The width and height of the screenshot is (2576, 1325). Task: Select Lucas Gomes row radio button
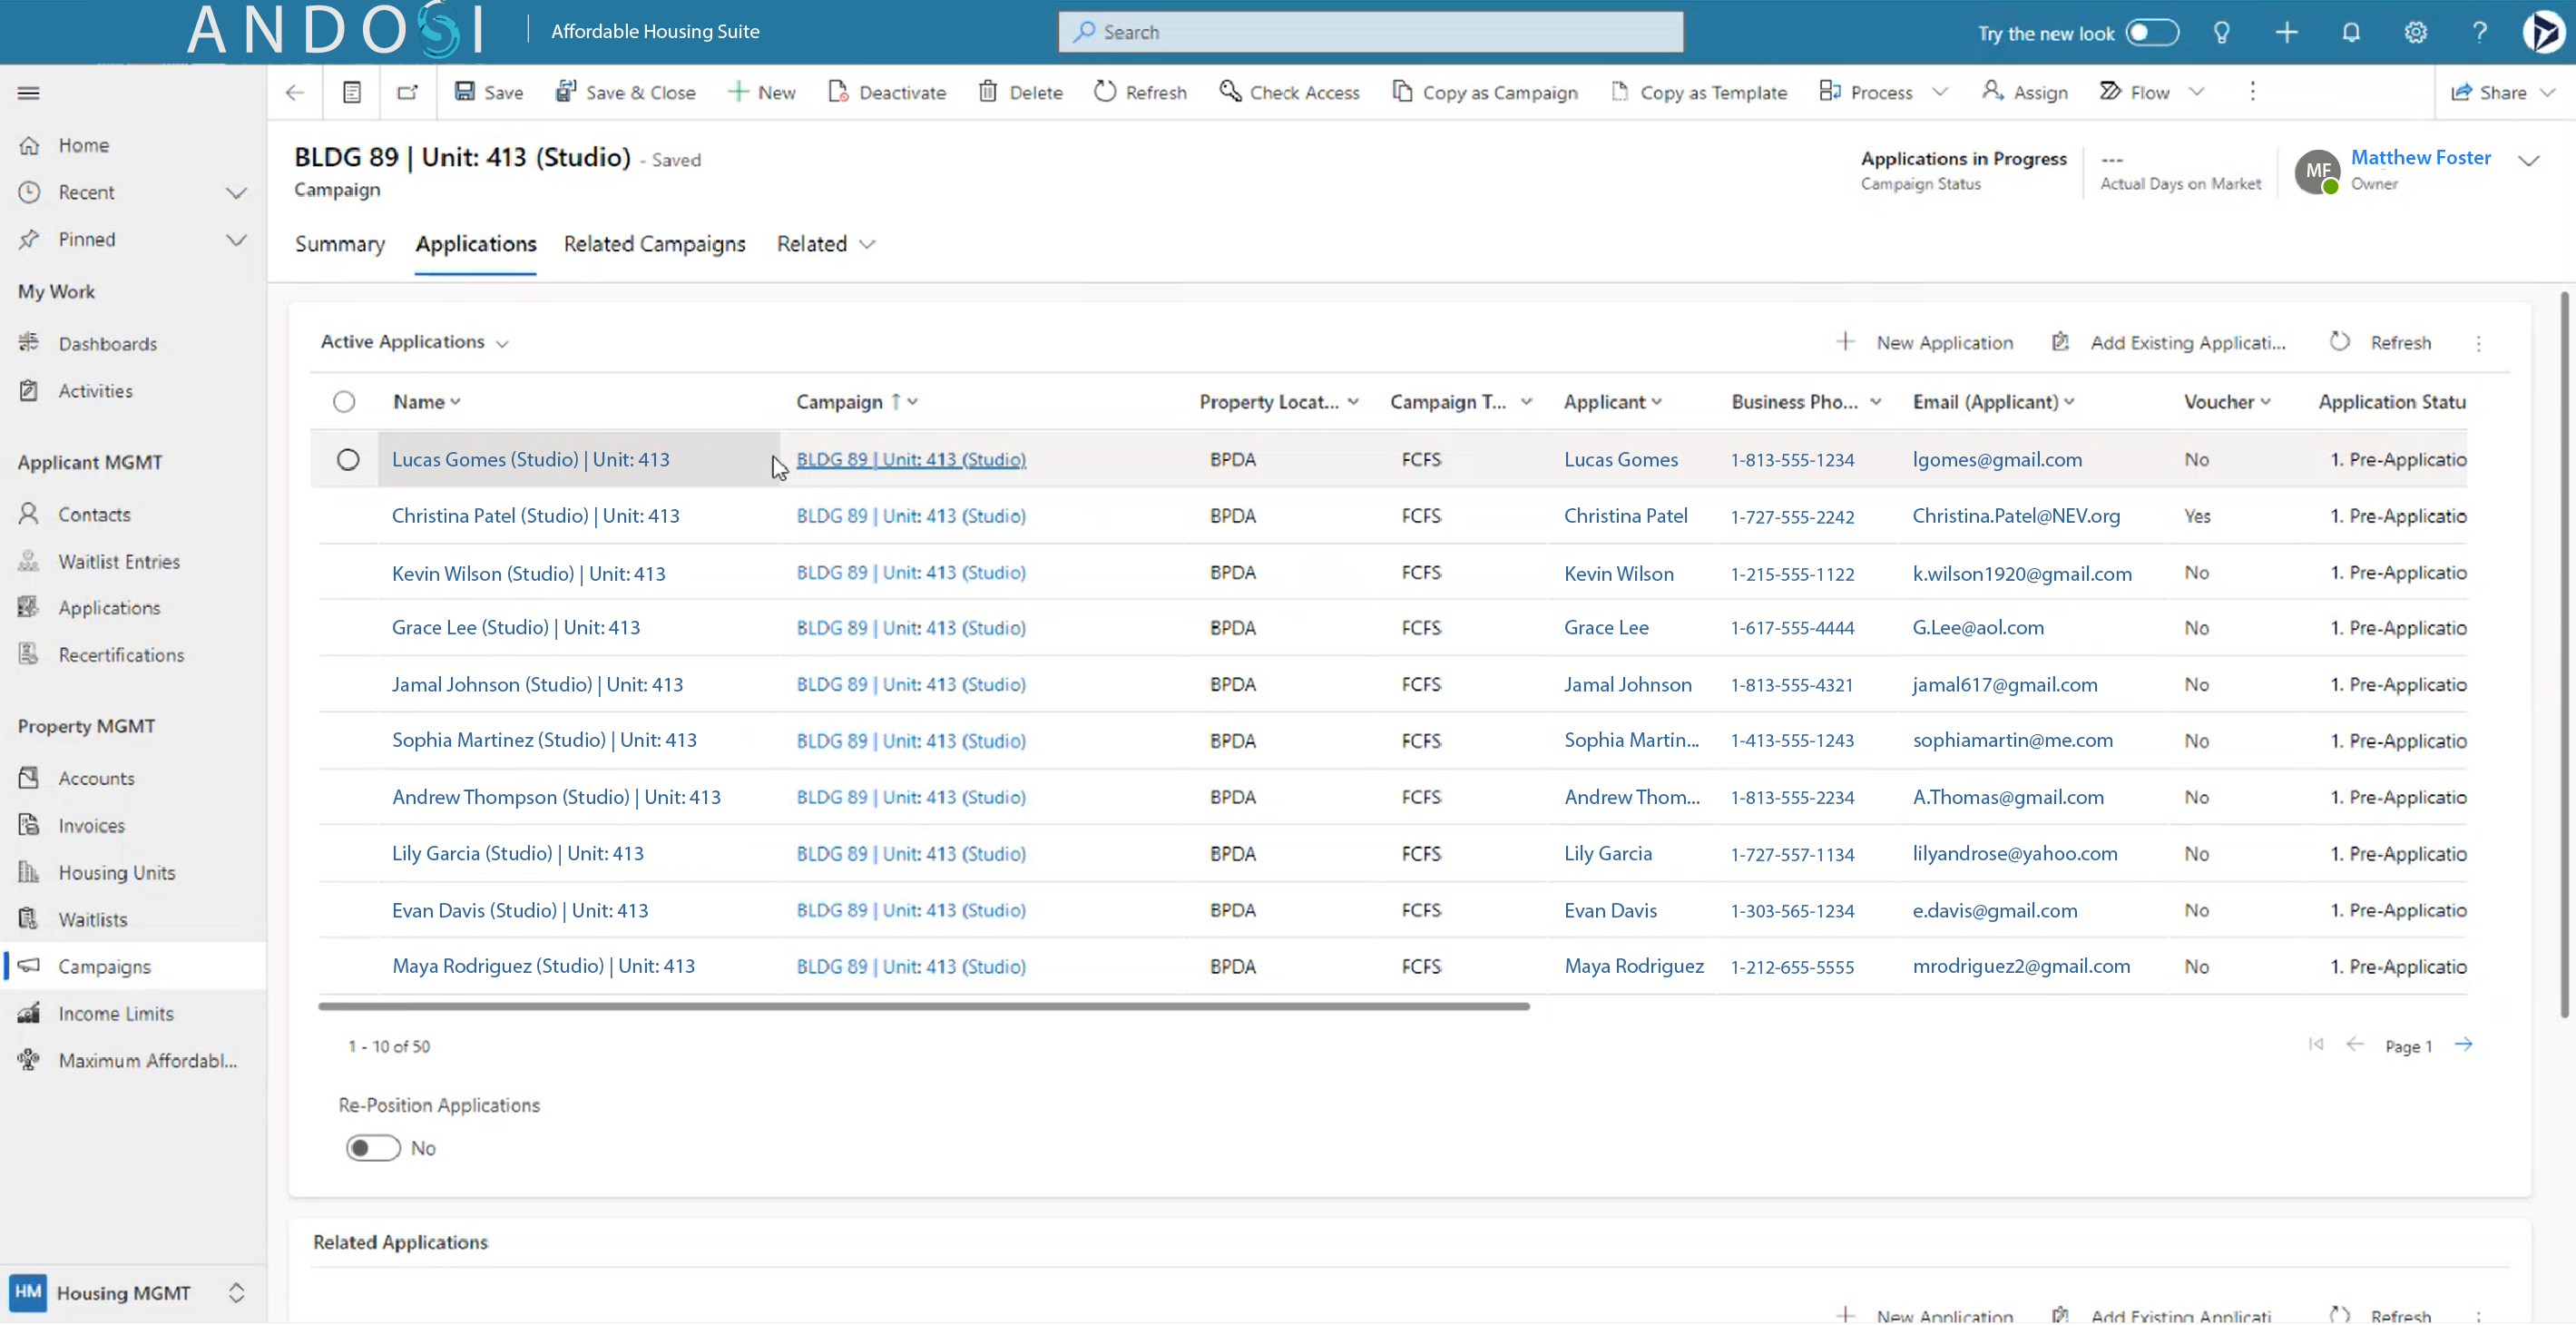[x=347, y=460]
